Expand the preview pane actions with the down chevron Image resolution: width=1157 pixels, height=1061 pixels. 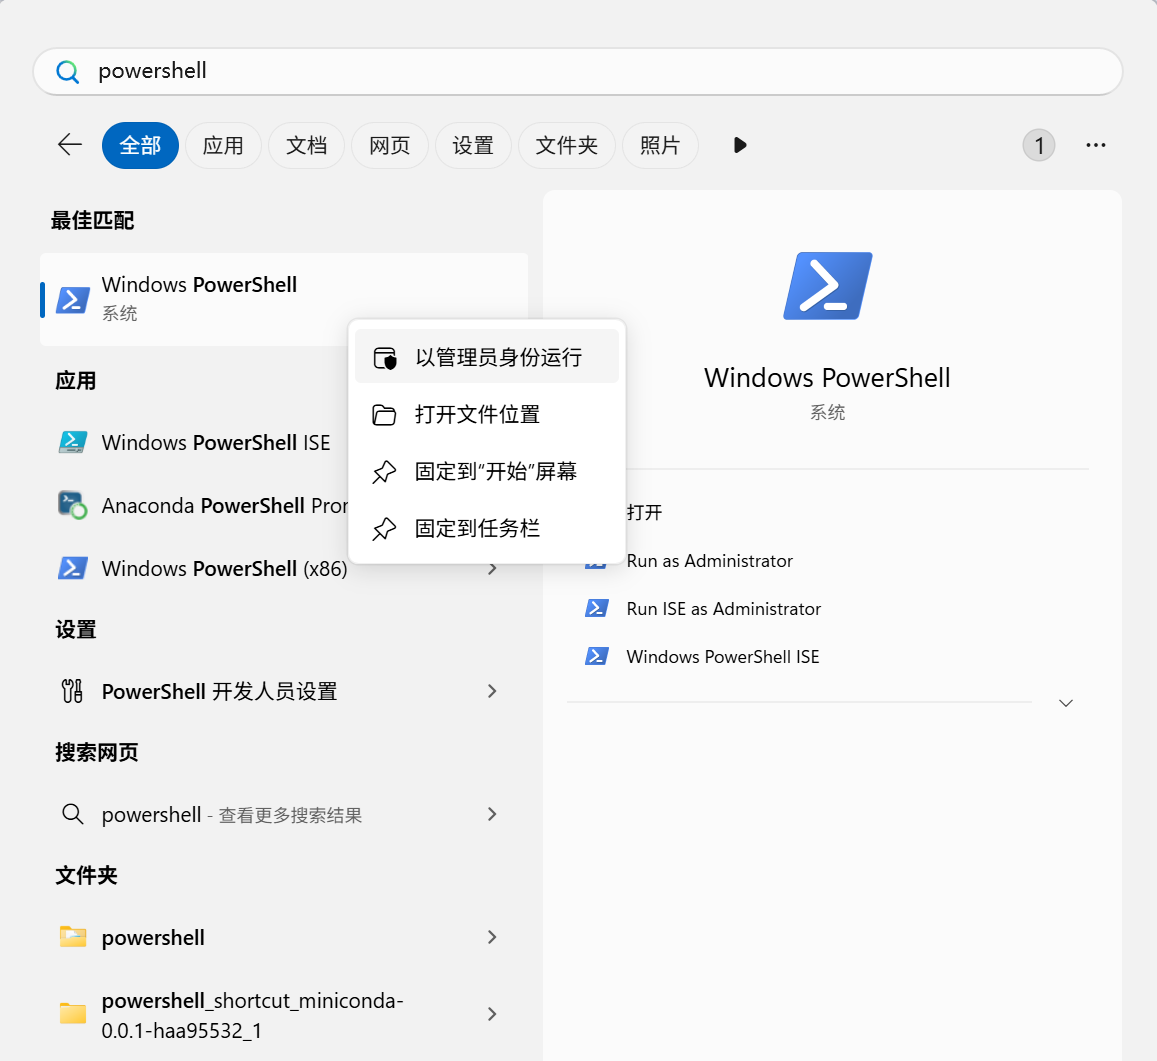(1066, 703)
